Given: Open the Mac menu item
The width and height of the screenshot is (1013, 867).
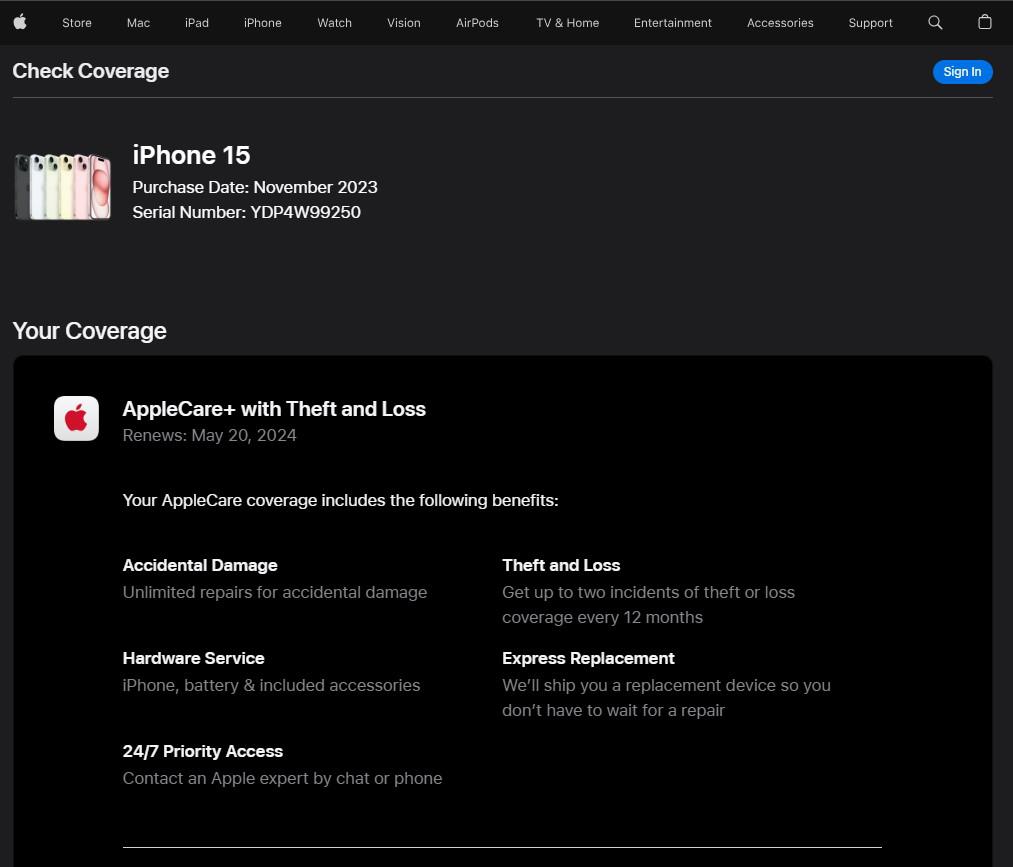Looking at the screenshot, I should 138,23.
